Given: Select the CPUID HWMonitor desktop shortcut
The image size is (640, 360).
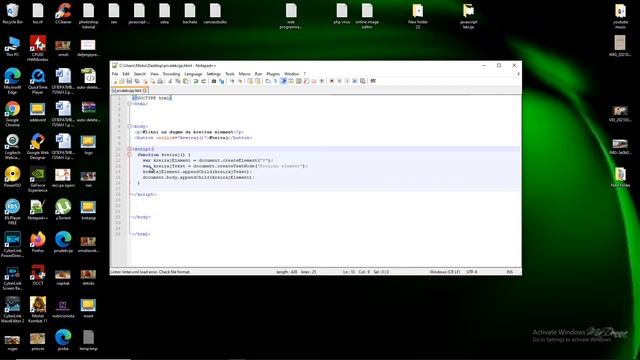Looking at the screenshot, I should point(38,49).
